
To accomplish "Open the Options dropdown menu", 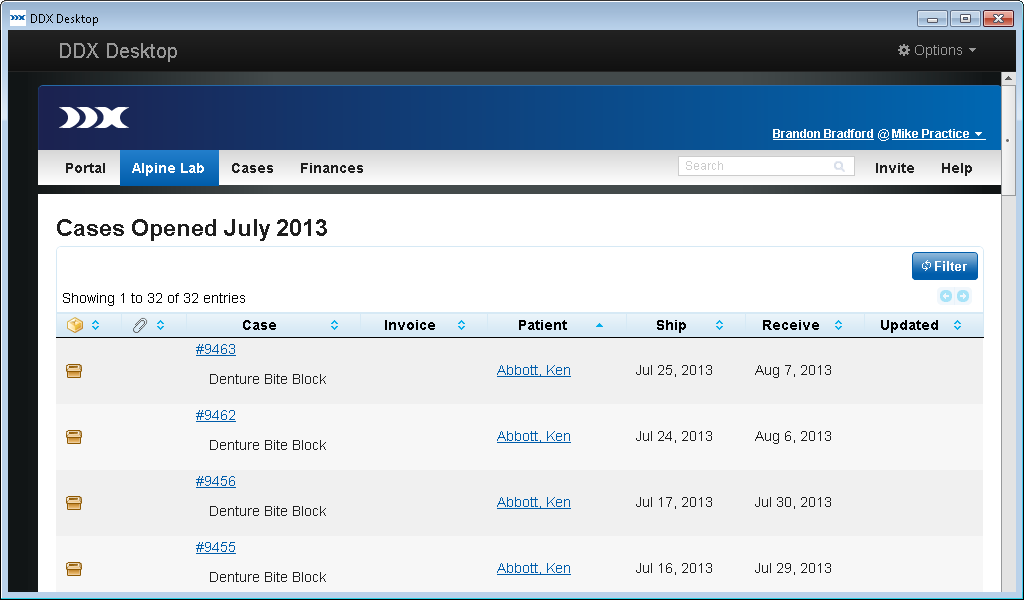I will click(936, 50).
